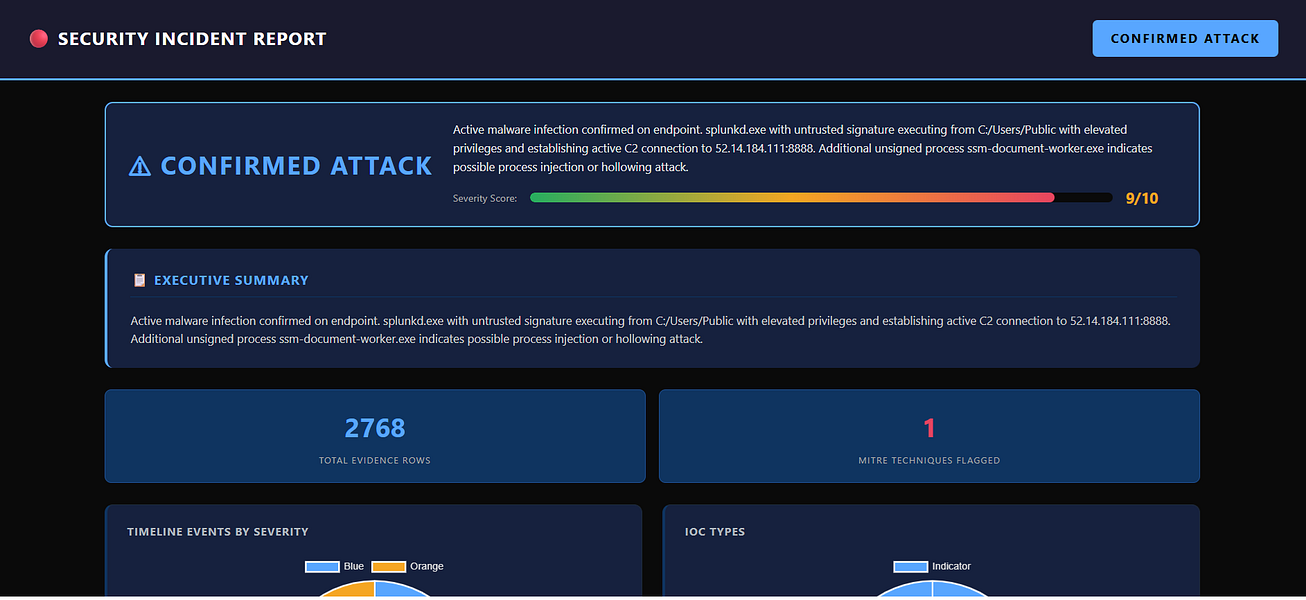The height and width of the screenshot is (600, 1306).
Task: Click the 2768 total evidence rows value
Action: [375, 428]
